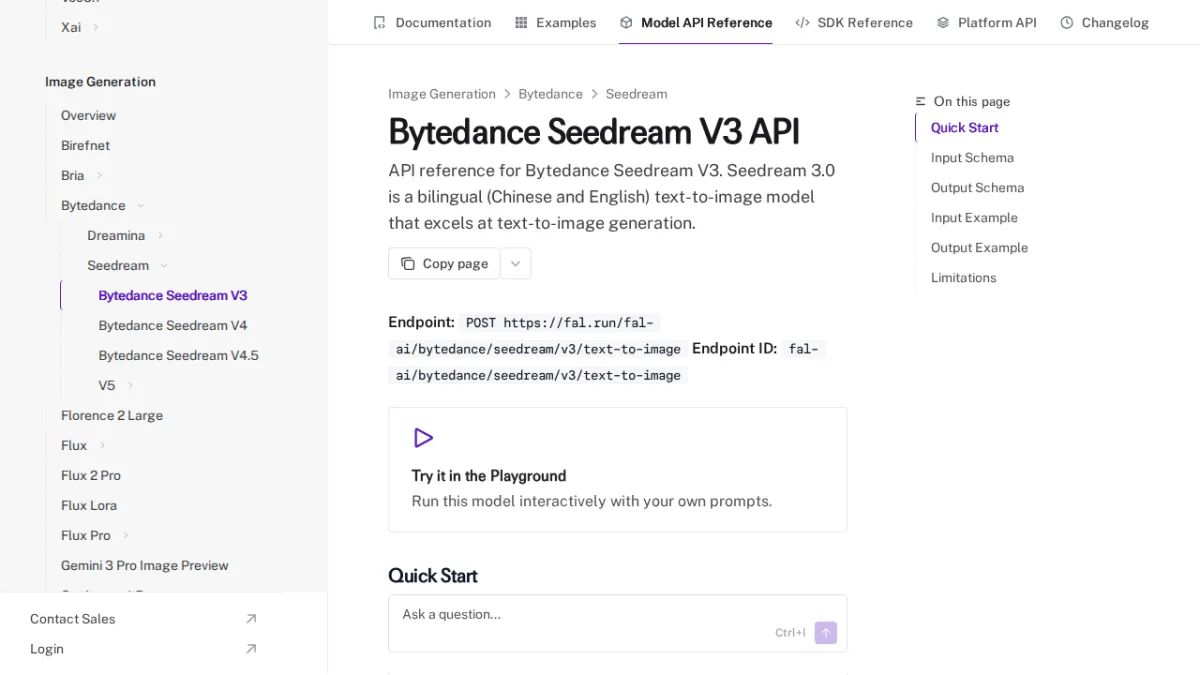Open Birefnet in the sidebar
This screenshot has width=1200, height=675.
click(85, 146)
